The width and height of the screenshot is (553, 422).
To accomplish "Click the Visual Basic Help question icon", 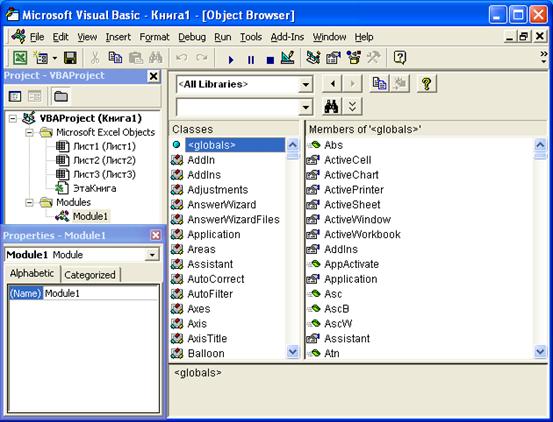I will pos(400,57).
